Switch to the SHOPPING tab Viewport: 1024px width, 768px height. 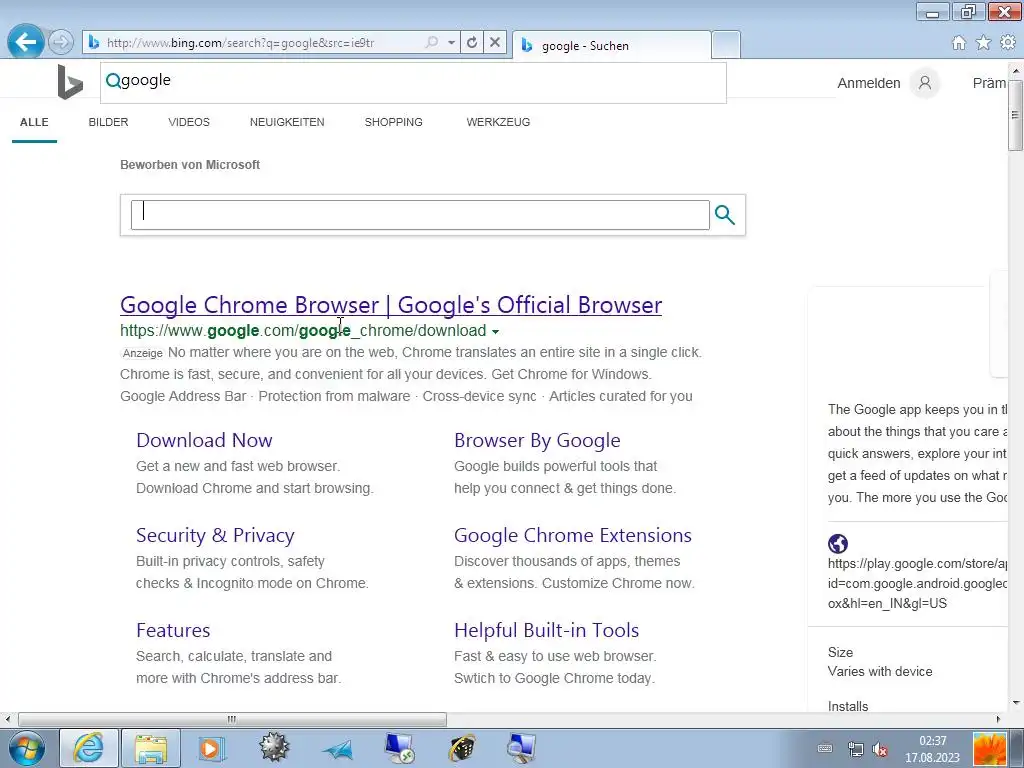(393, 122)
